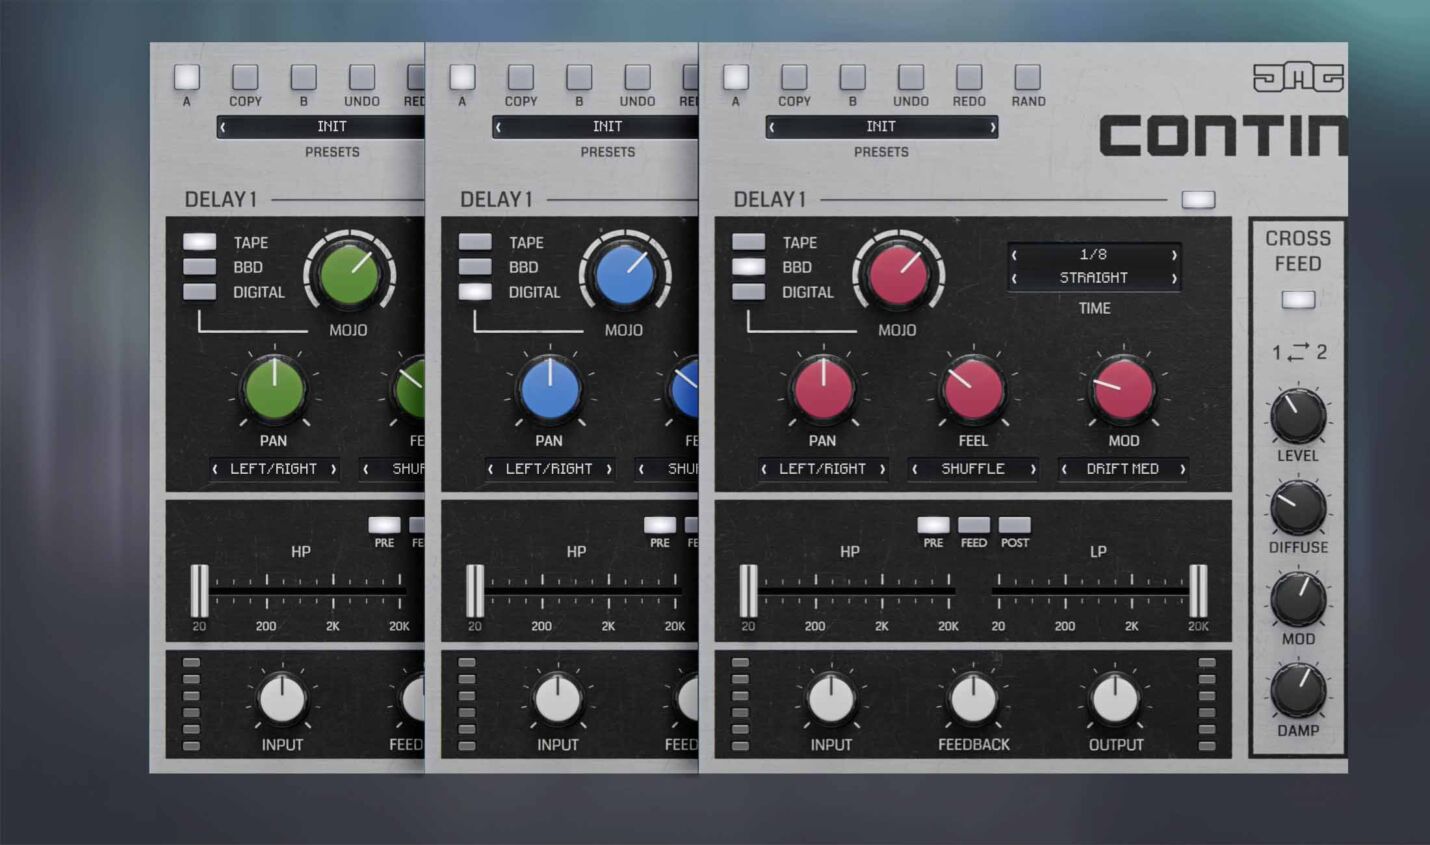The height and width of the screenshot is (845, 1430).
Task: Select DIGITAL mode in the green-knob window
Action: click(199, 292)
